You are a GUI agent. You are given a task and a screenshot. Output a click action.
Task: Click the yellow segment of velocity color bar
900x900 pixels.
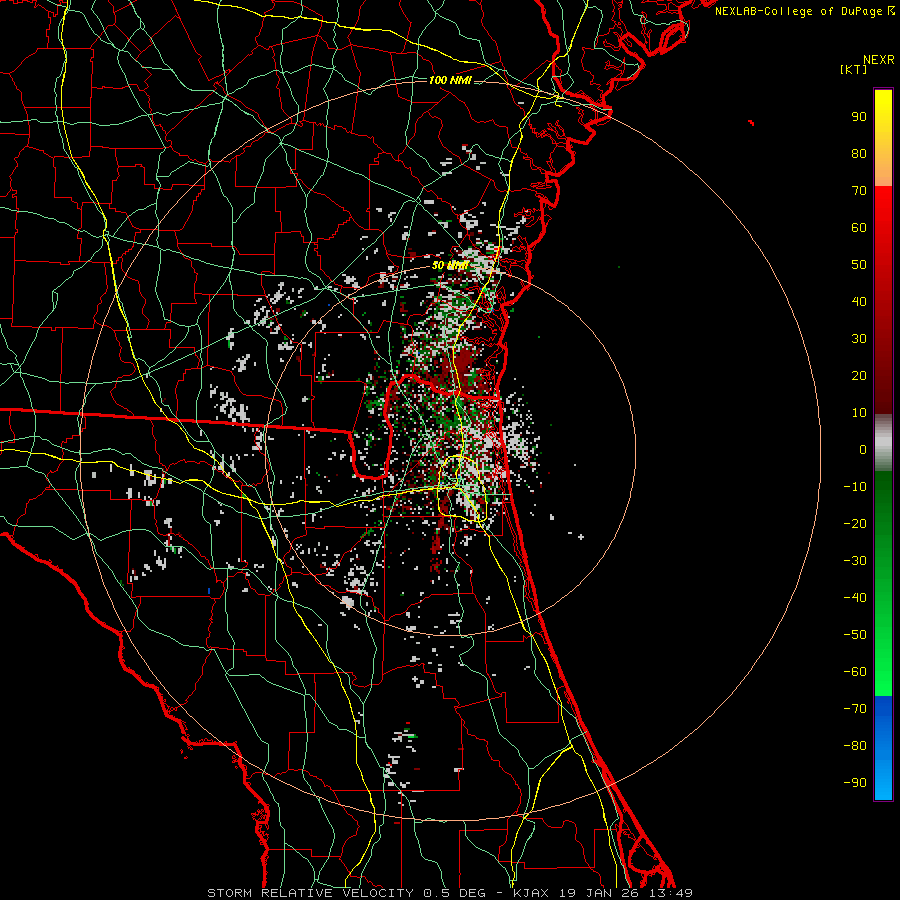[883, 126]
